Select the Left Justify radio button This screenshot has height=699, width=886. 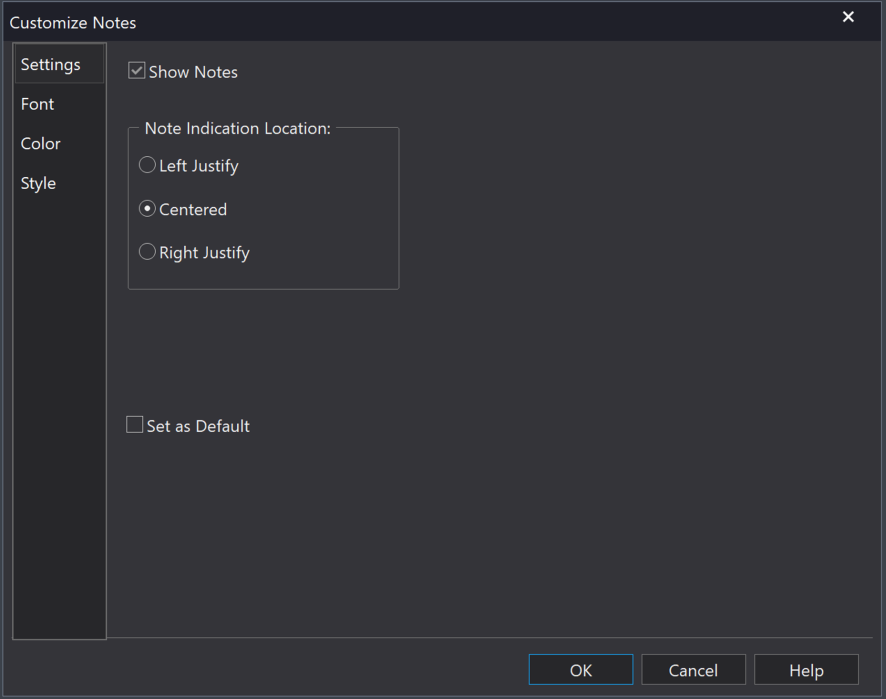coord(147,166)
